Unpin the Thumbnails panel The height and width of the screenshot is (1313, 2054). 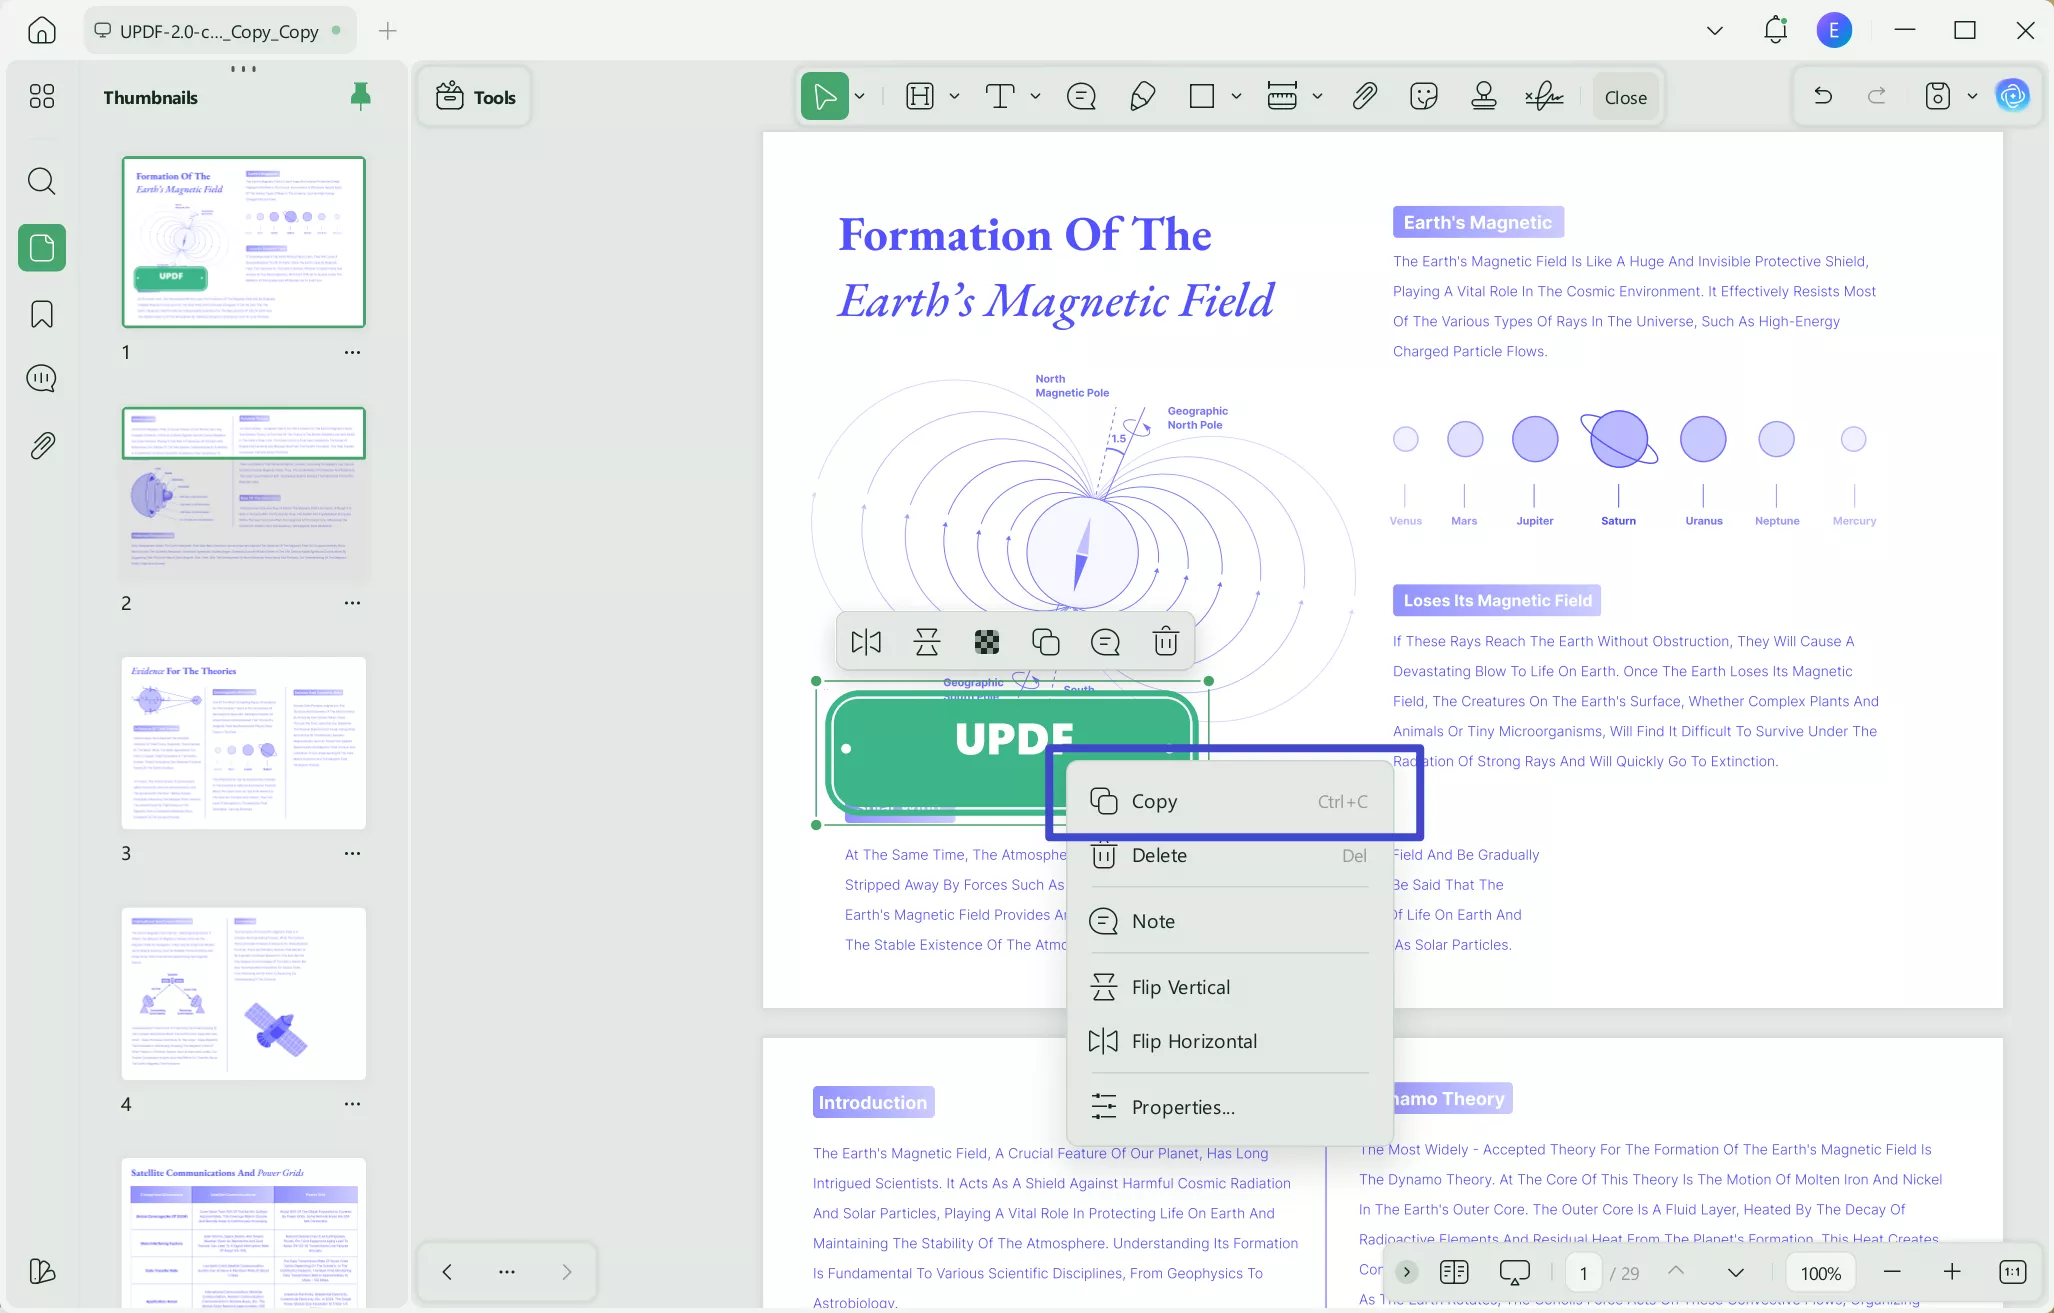tap(360, 96)
